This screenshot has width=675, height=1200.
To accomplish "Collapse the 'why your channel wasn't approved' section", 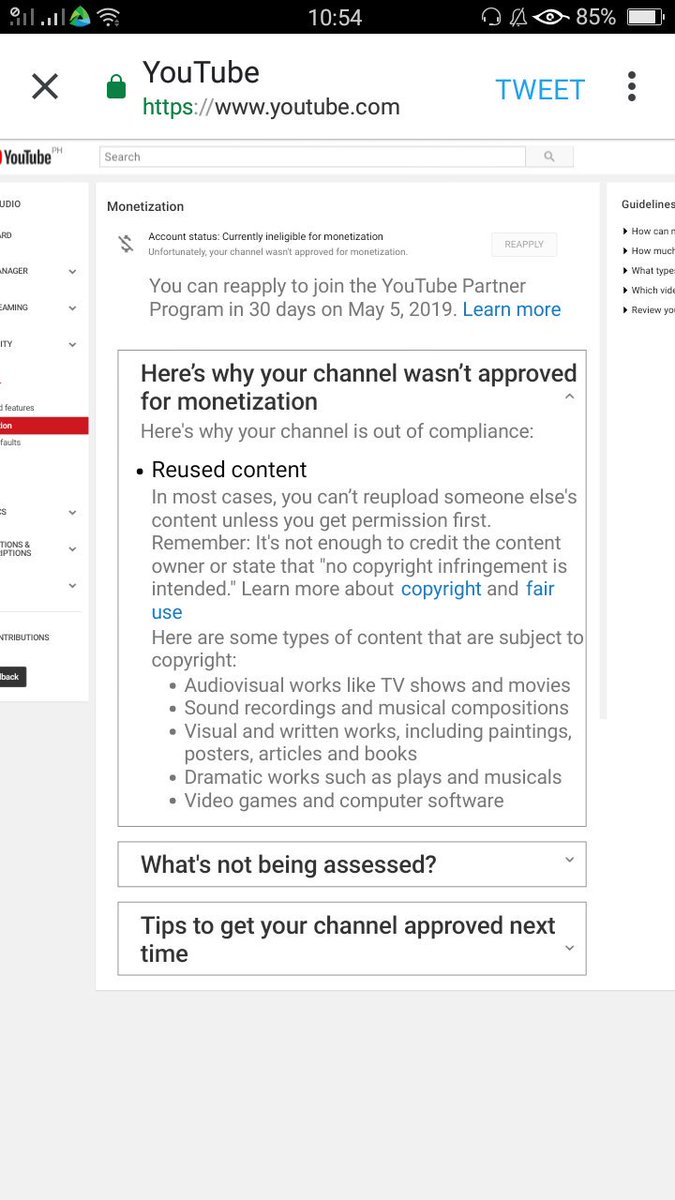I will coord(569,397).
